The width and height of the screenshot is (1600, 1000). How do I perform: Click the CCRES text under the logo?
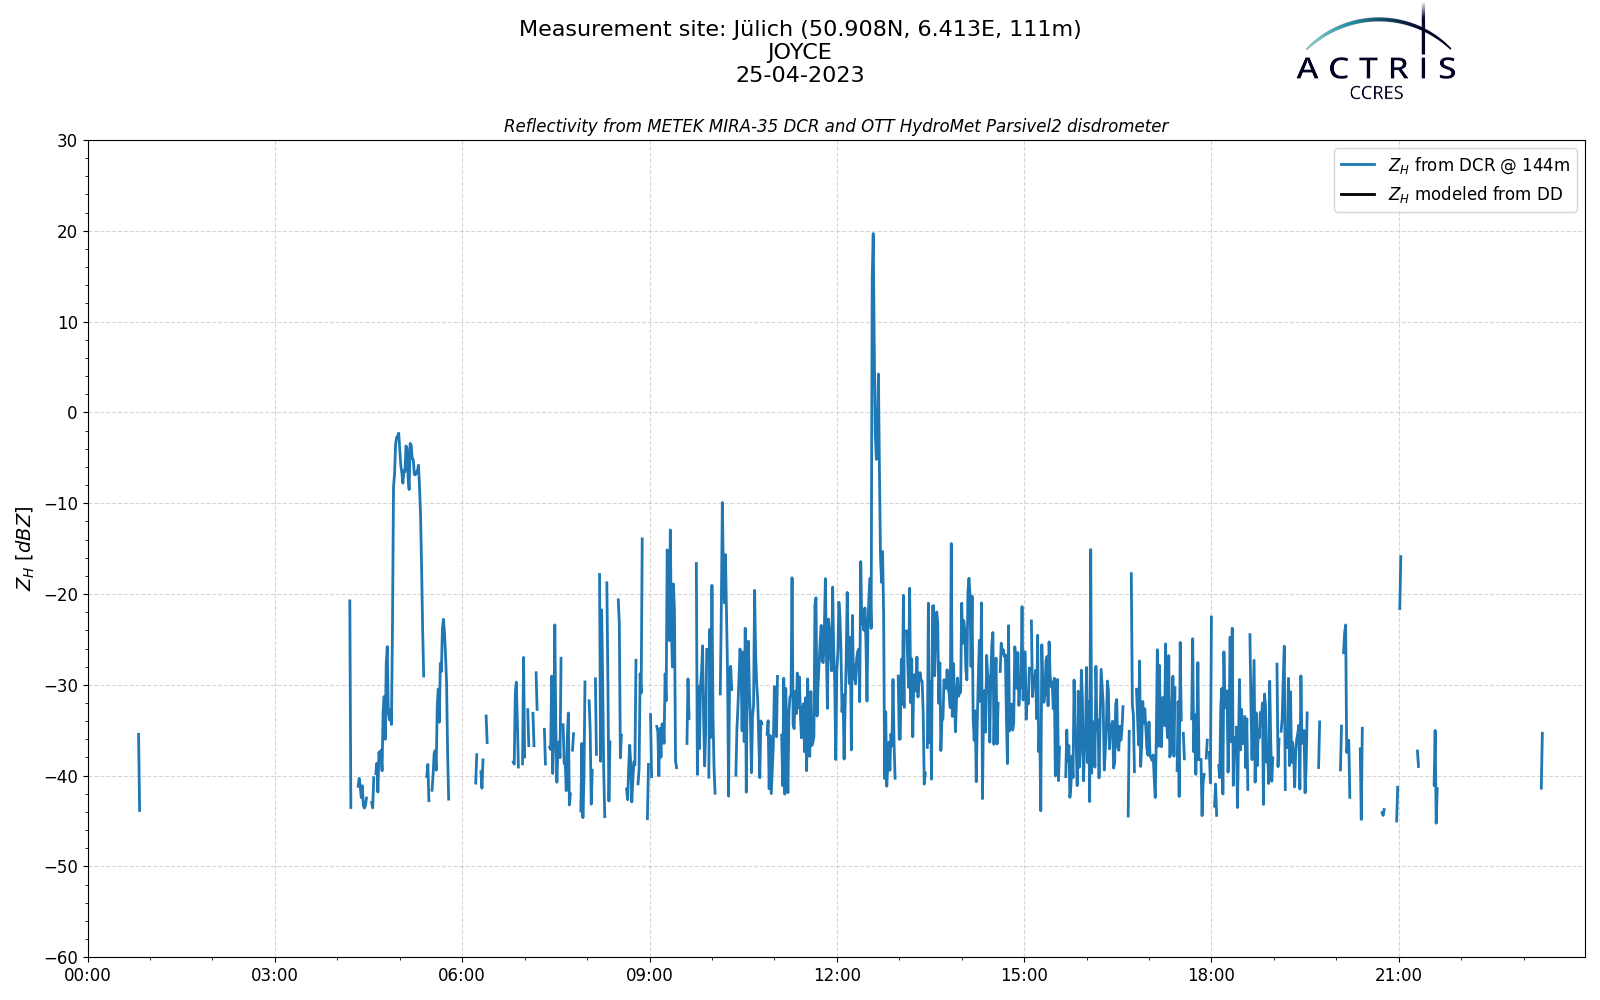point(1376,93)
